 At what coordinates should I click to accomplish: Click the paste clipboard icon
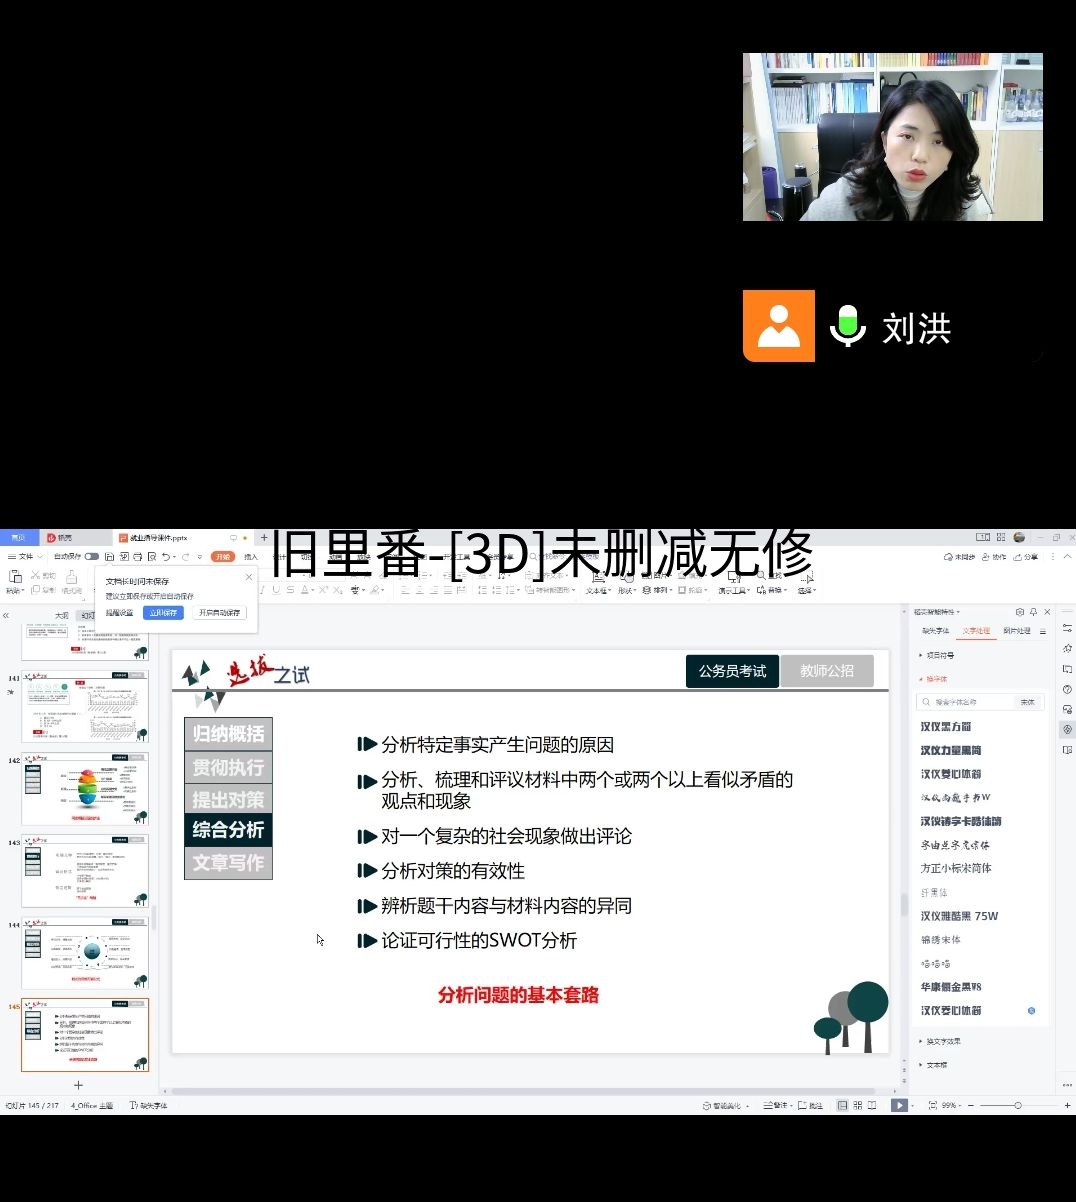pyautogui.click(x=15, y=577)
